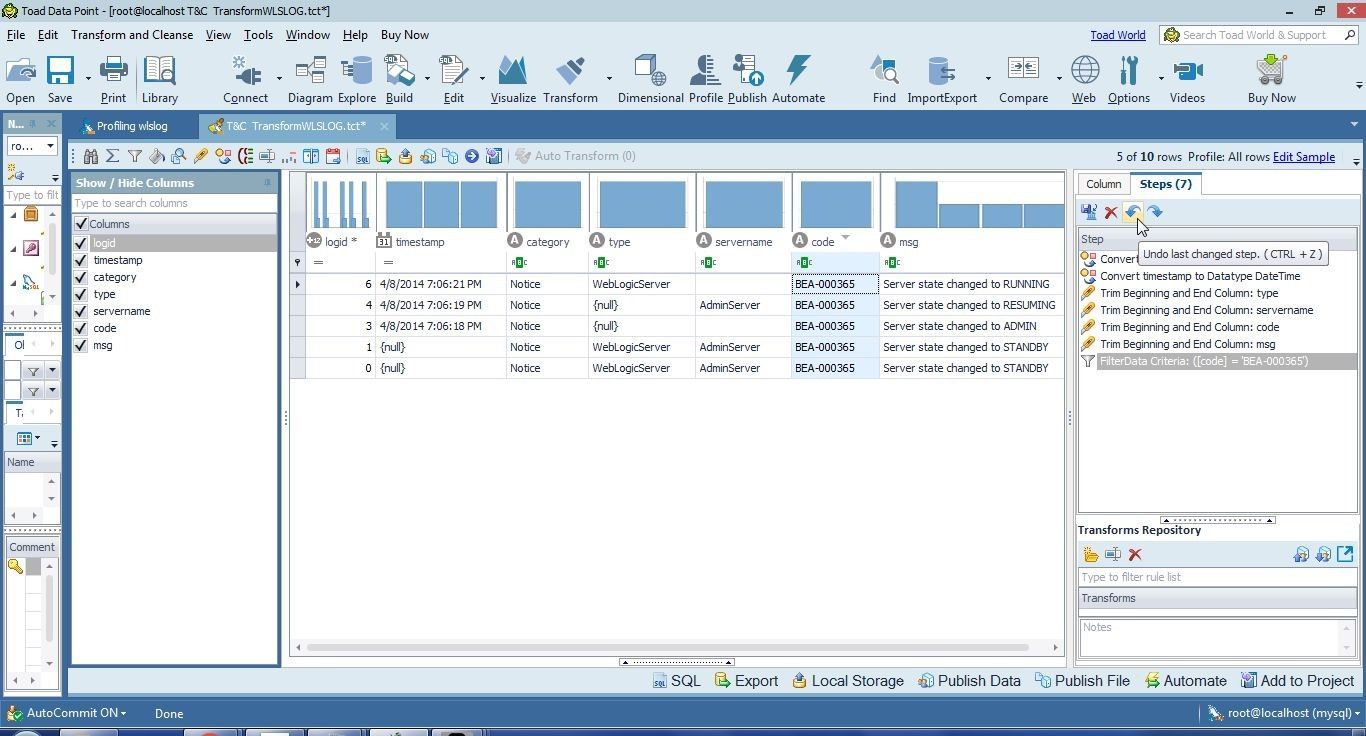This screenshot has height=736, width=1366.
Task: Undo last changed step
Action: coord(1133,212)
